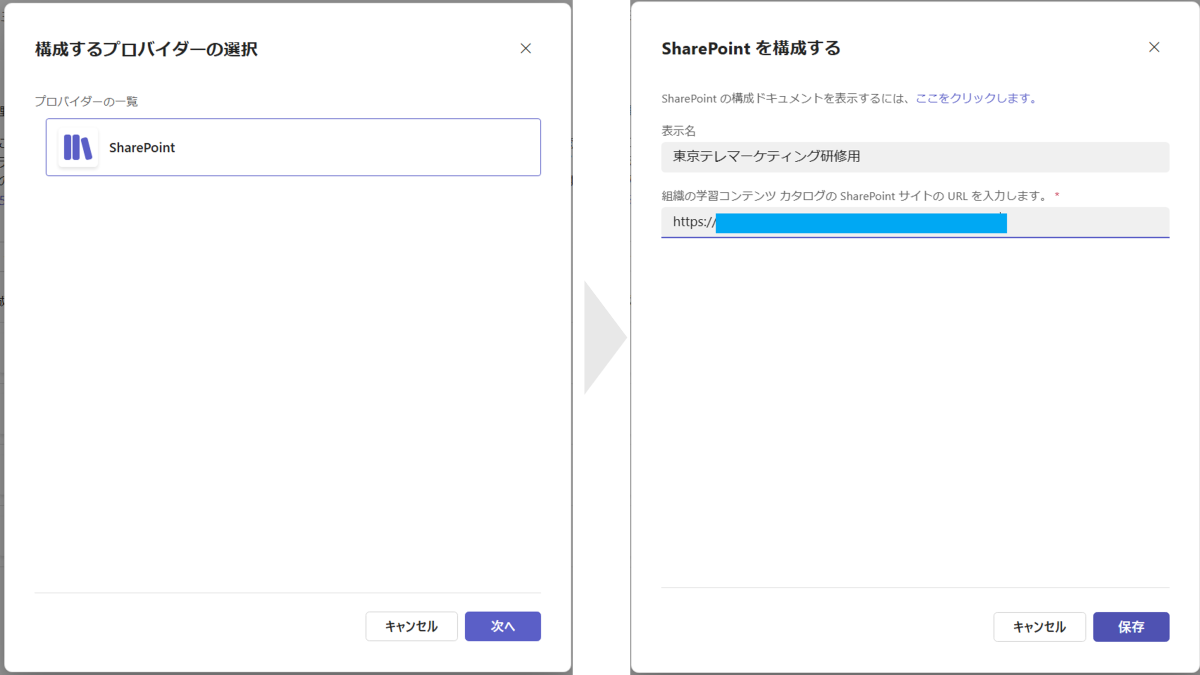The image size is (1200, 675).
Task: Close the provider selection dialog
Action: click(x=526, y=49)
